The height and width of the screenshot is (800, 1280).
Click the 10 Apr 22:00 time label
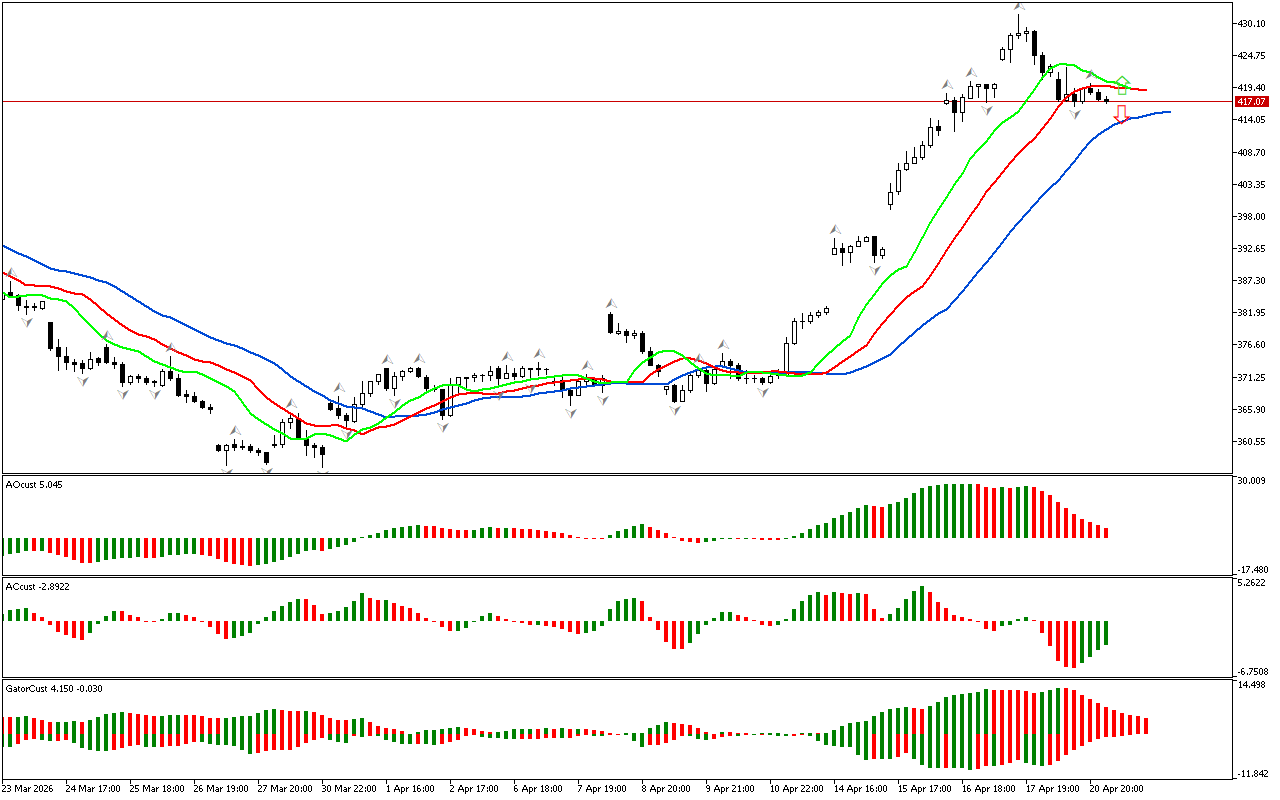(799, 788)
